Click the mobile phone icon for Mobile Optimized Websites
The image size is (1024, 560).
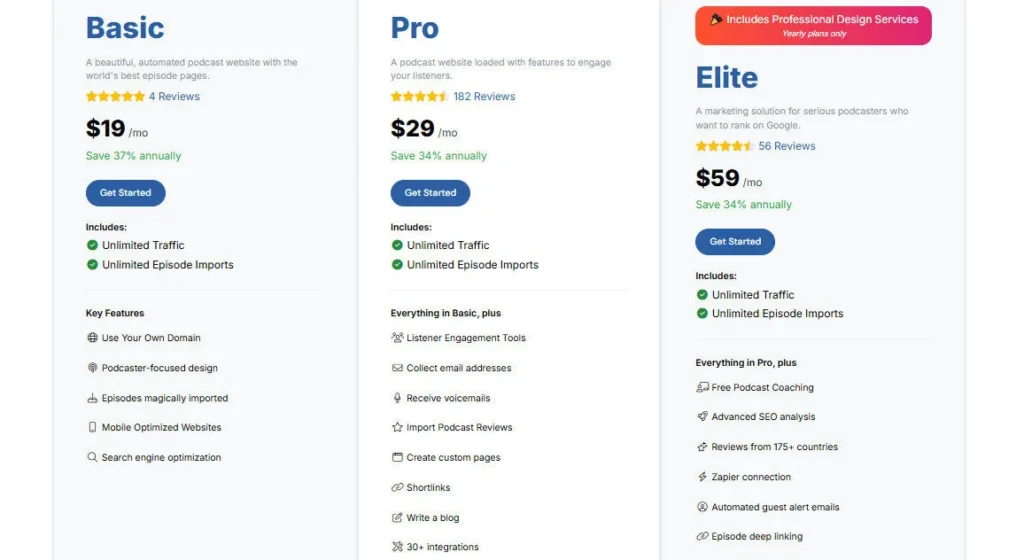point(92,427)
